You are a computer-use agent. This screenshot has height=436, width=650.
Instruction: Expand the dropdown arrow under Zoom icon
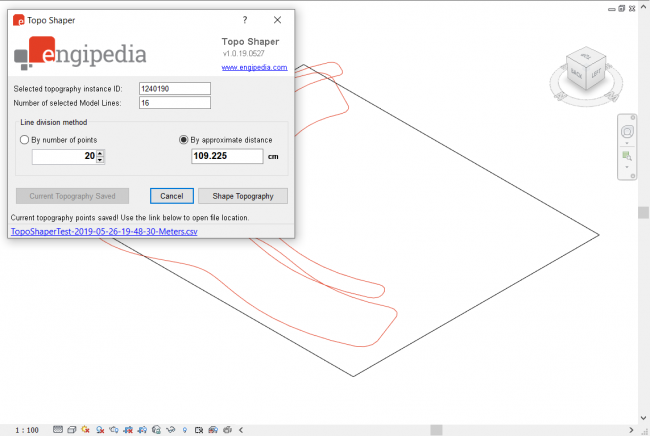(x=627, y=168)
